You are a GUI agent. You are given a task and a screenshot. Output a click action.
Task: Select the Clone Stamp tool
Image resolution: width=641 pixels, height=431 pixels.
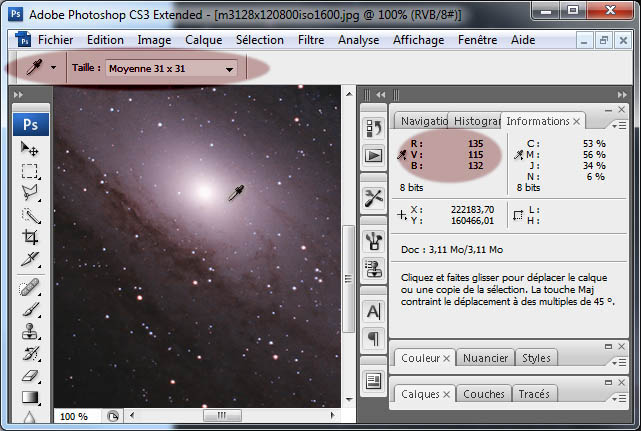coord(30,331)
